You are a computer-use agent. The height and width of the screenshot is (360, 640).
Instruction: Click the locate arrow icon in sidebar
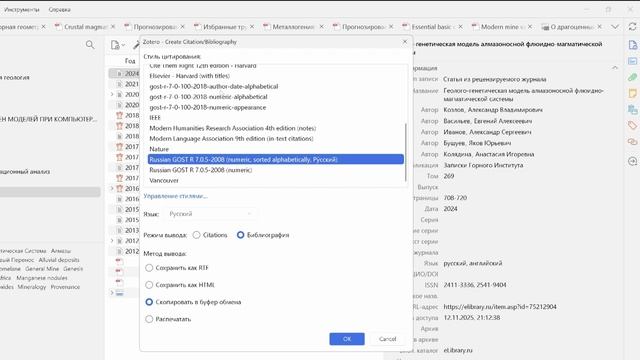(x=633, y=161)
